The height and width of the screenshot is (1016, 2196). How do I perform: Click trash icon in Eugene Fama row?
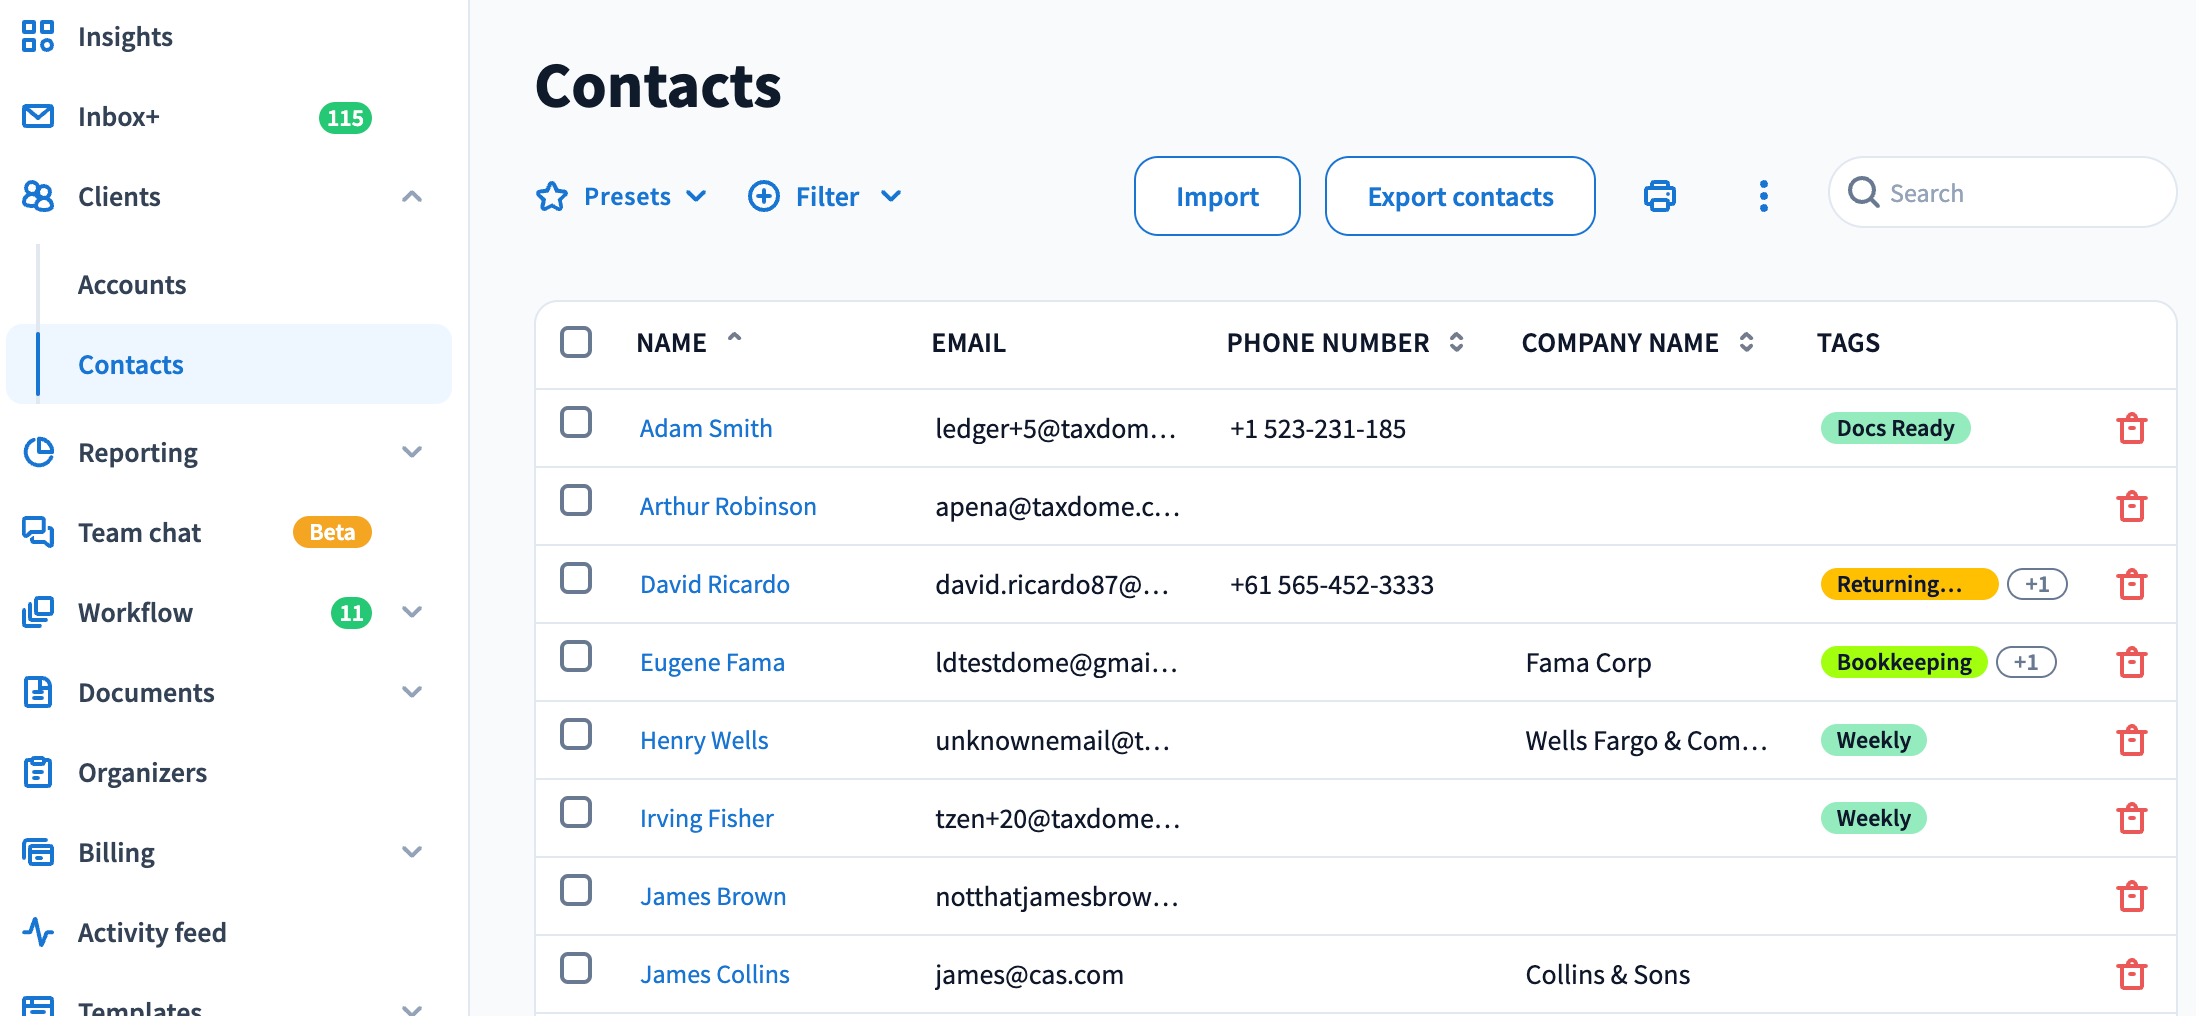tap(2131, 662)
